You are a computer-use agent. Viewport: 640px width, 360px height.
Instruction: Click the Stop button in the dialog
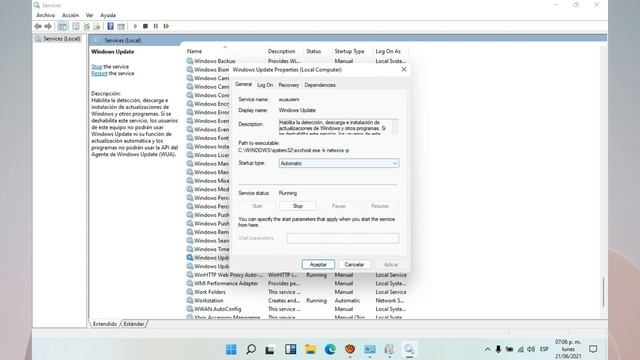coord(298,206)
